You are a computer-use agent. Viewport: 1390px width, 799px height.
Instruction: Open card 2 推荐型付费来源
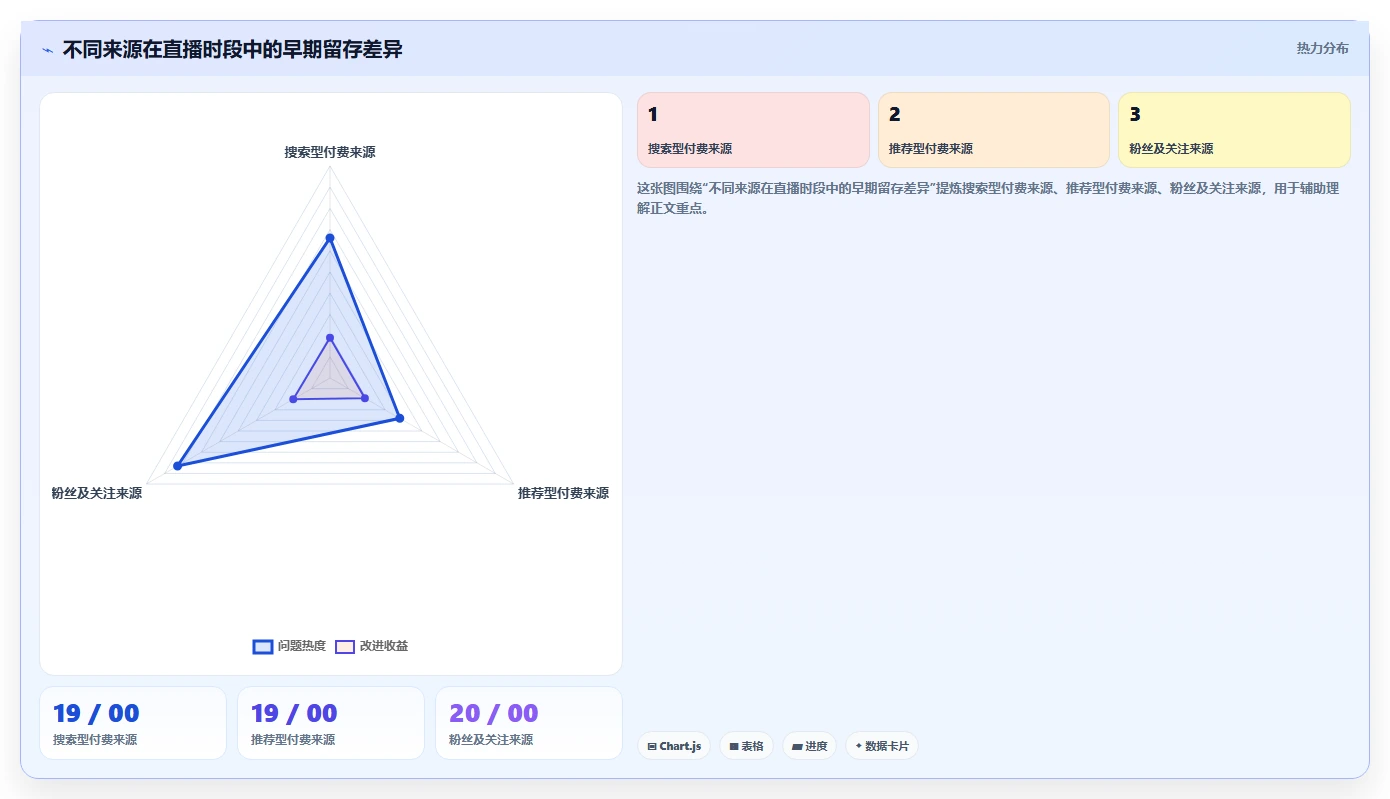pos(994,130)
